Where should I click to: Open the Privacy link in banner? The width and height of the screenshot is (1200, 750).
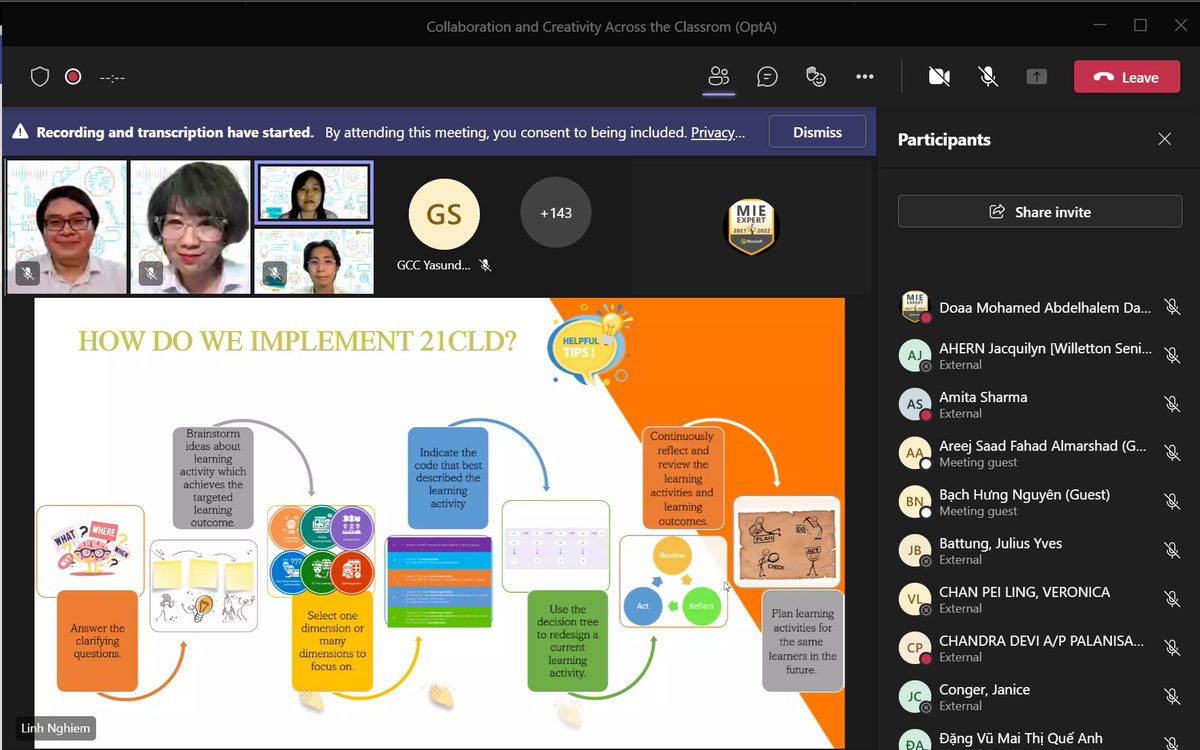click(718, 132)
